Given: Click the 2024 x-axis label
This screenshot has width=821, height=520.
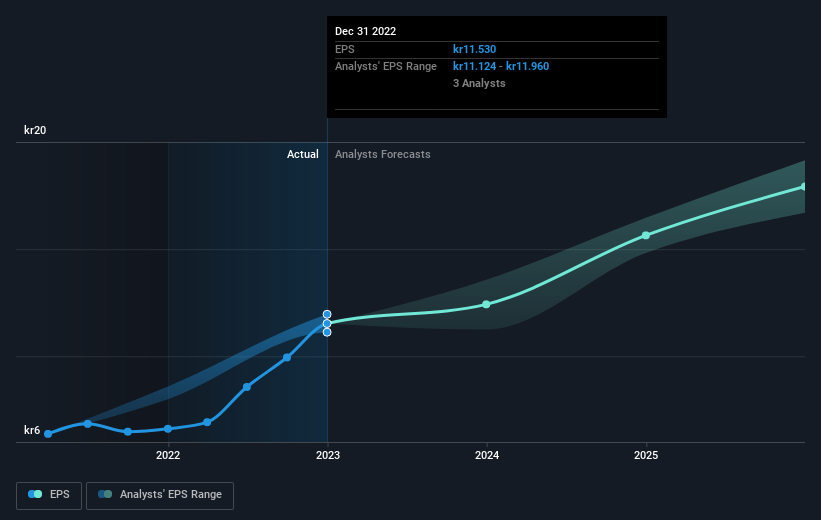Looking at the screenshot, I should pyautogui.click(x=487, y=456).
